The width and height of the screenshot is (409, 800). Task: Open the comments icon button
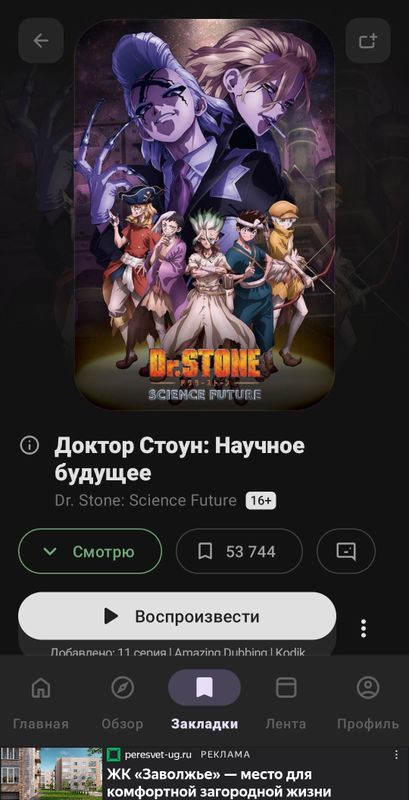[x=346, y=552]
